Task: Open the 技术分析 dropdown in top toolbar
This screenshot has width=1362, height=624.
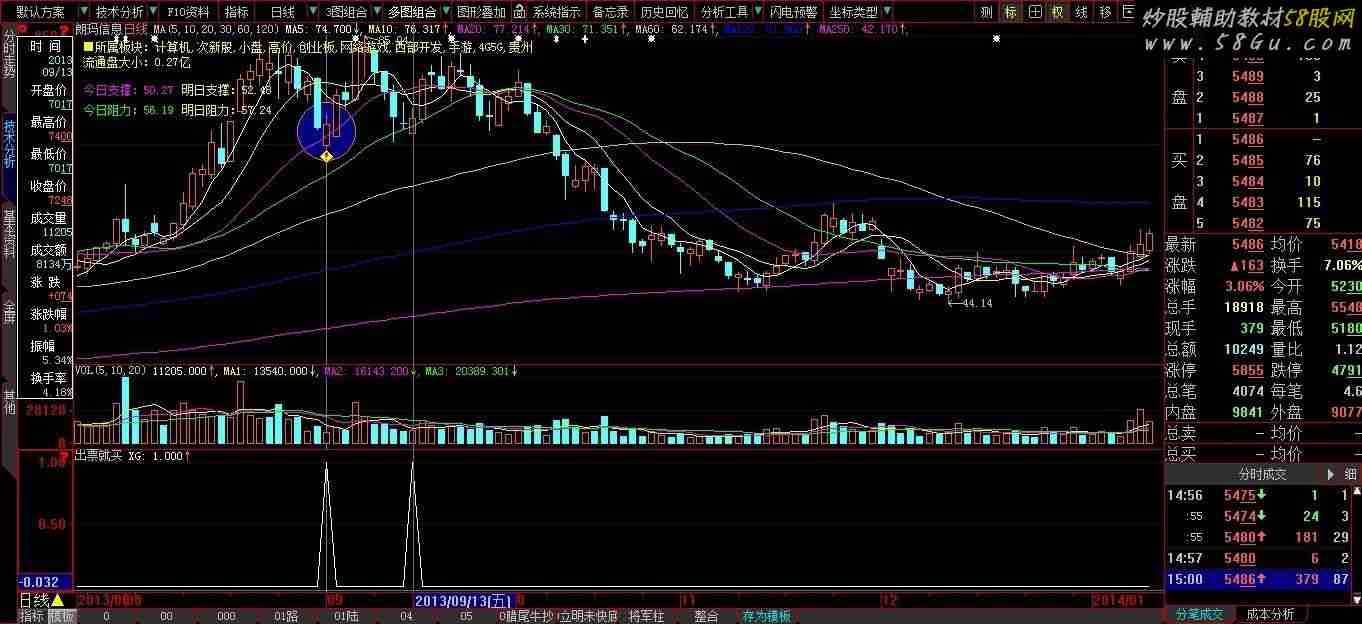Action: 125,12
